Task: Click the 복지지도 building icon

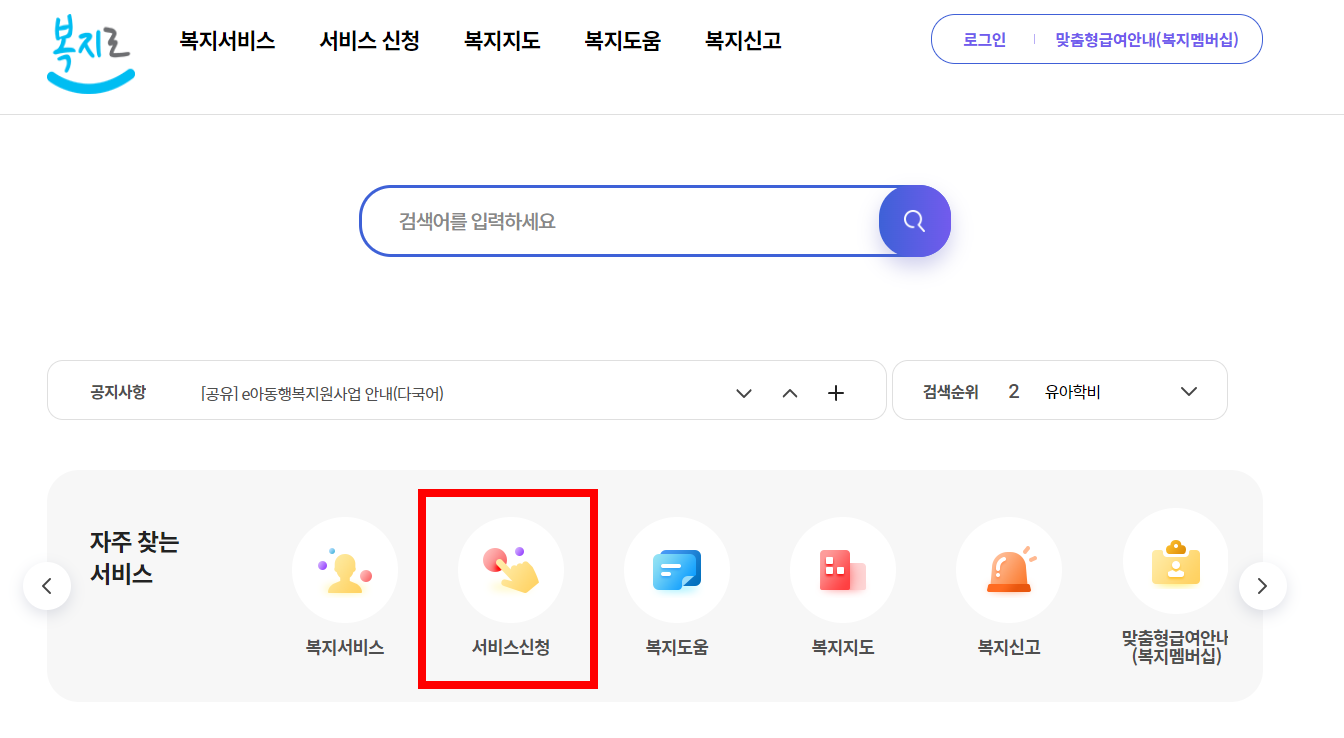Action: [x=843, y=570]
